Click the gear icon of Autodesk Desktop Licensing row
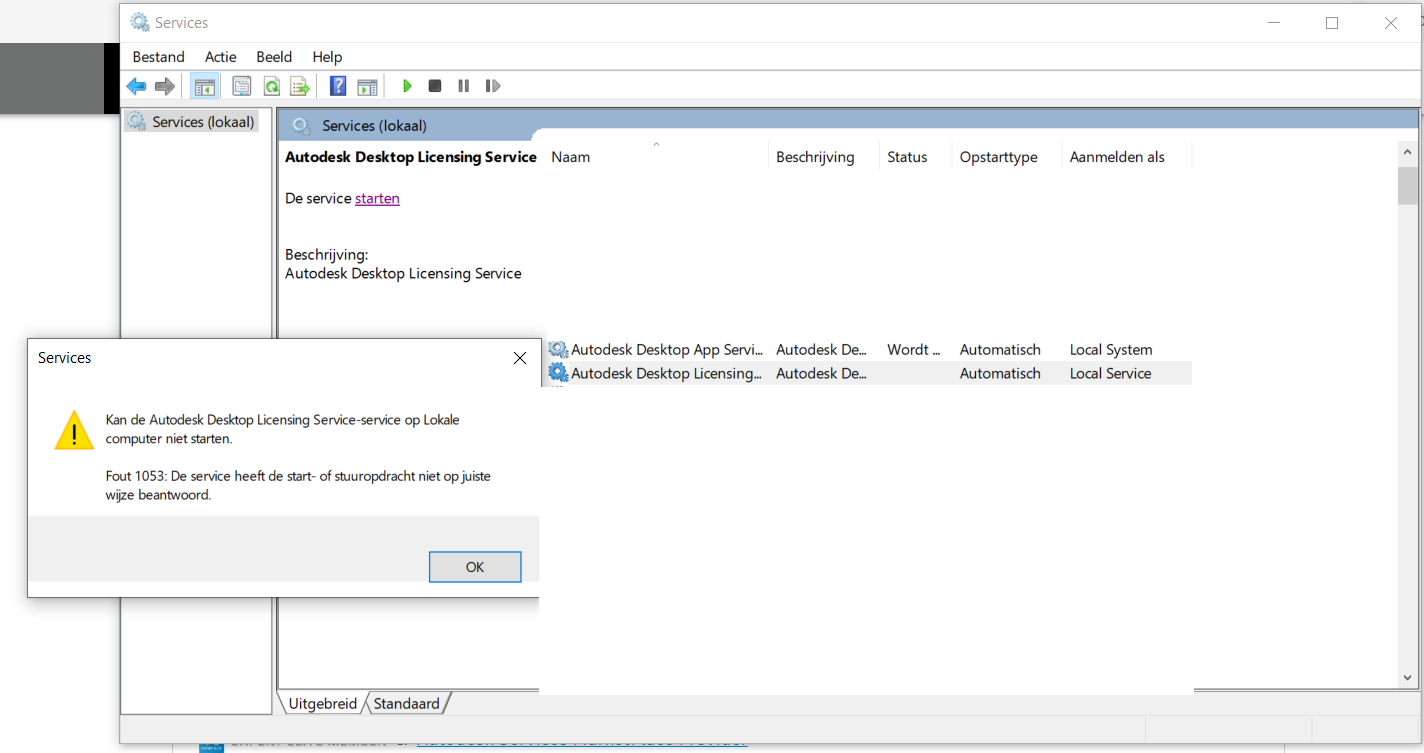This screenshot has height=753, width=1424. click(558, 373)
